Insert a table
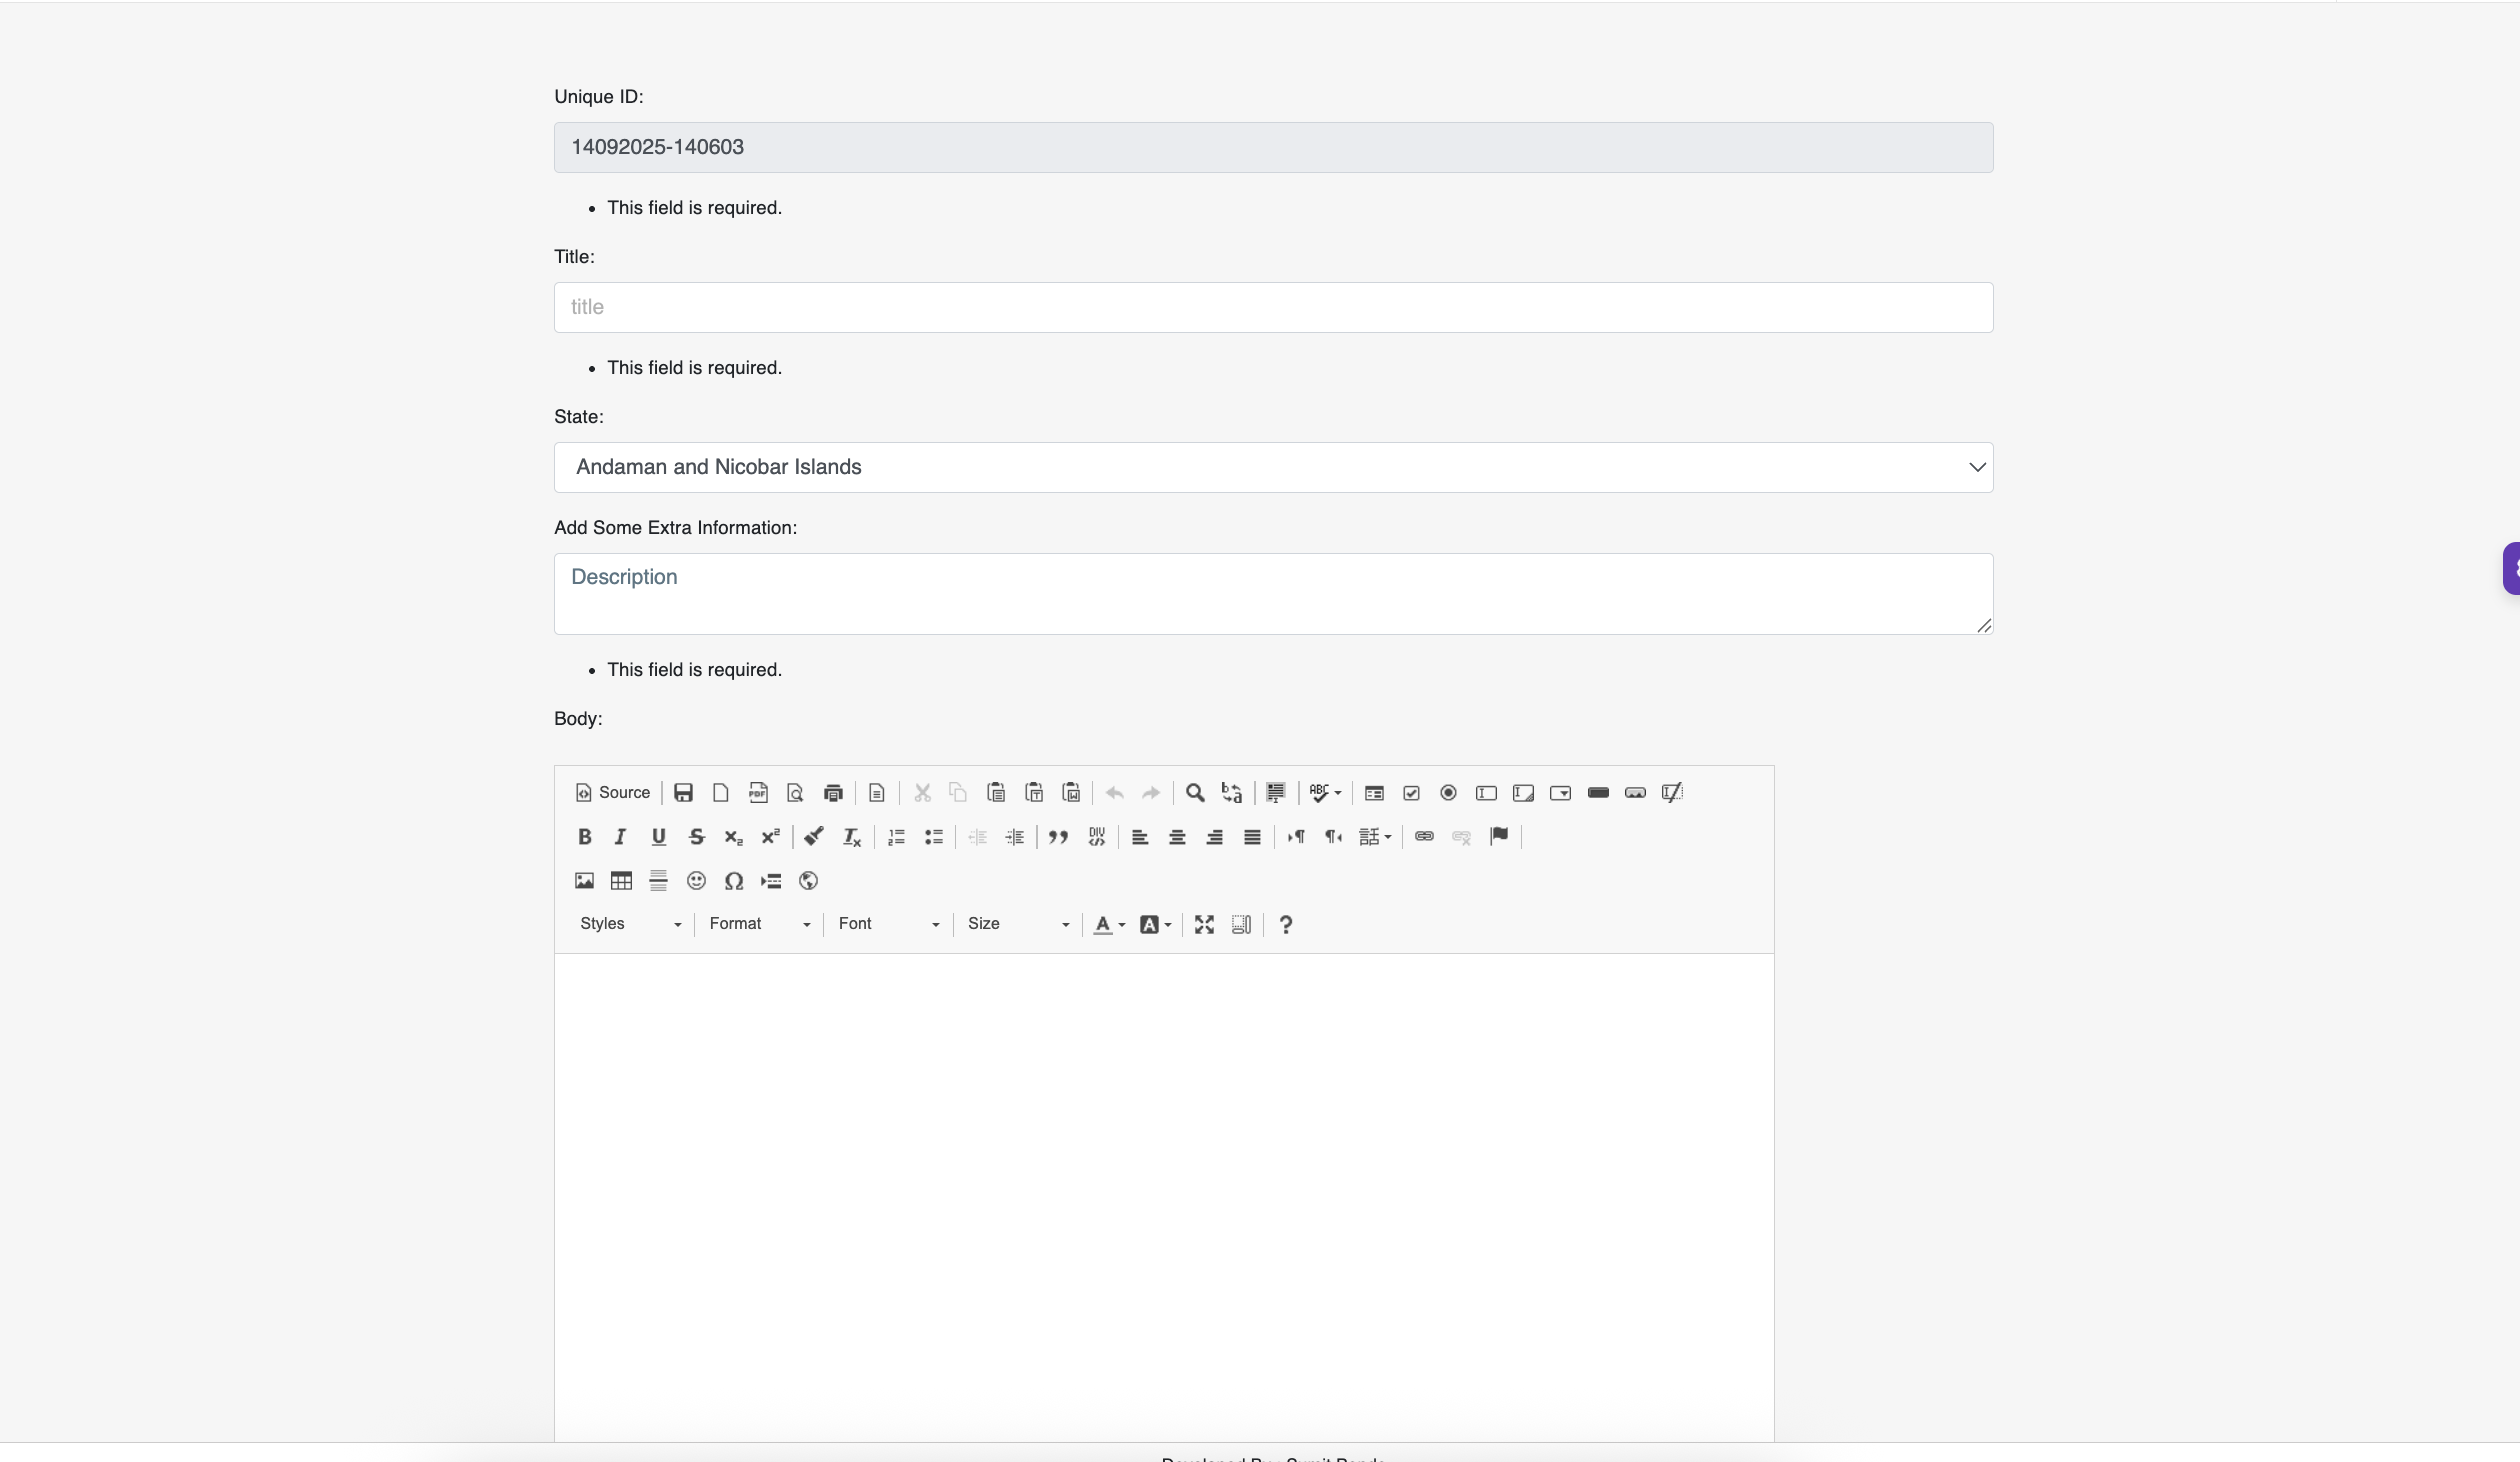The width and height of the screenshot is (2520, 1462). click(621, 881)
